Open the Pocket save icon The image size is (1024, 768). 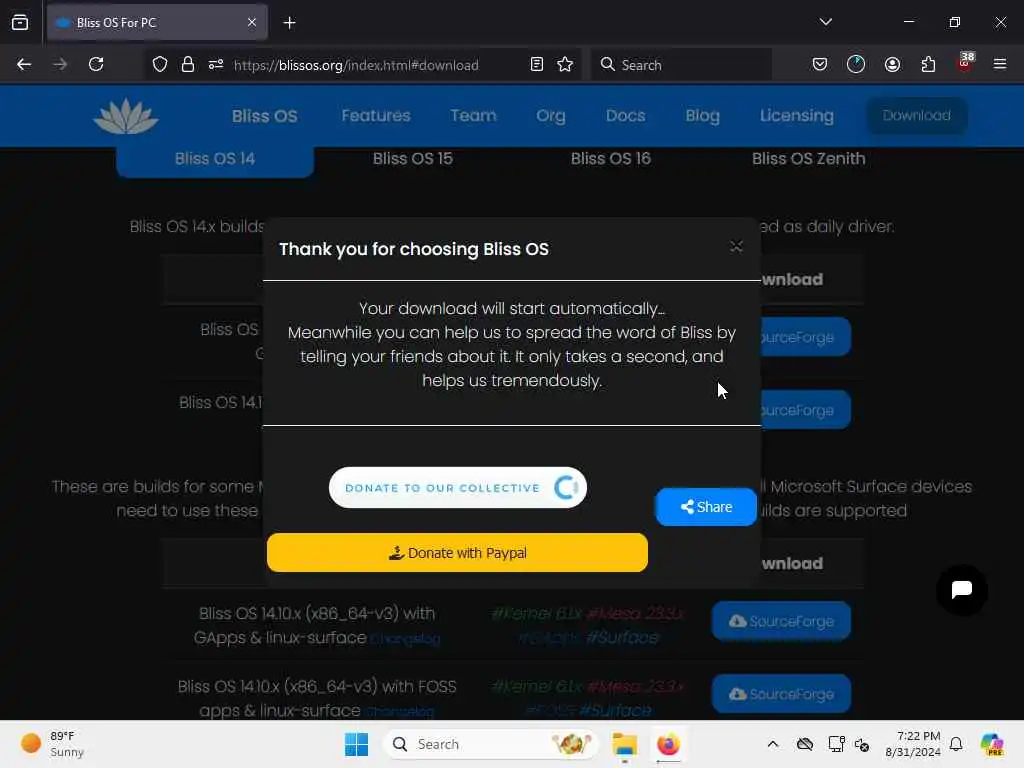[x=820, y=65]
